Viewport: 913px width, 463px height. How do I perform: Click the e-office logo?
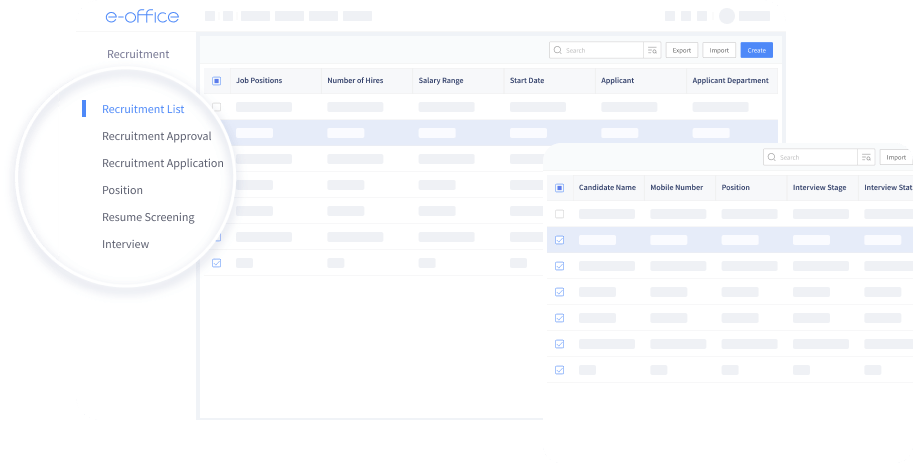(142, 16)
